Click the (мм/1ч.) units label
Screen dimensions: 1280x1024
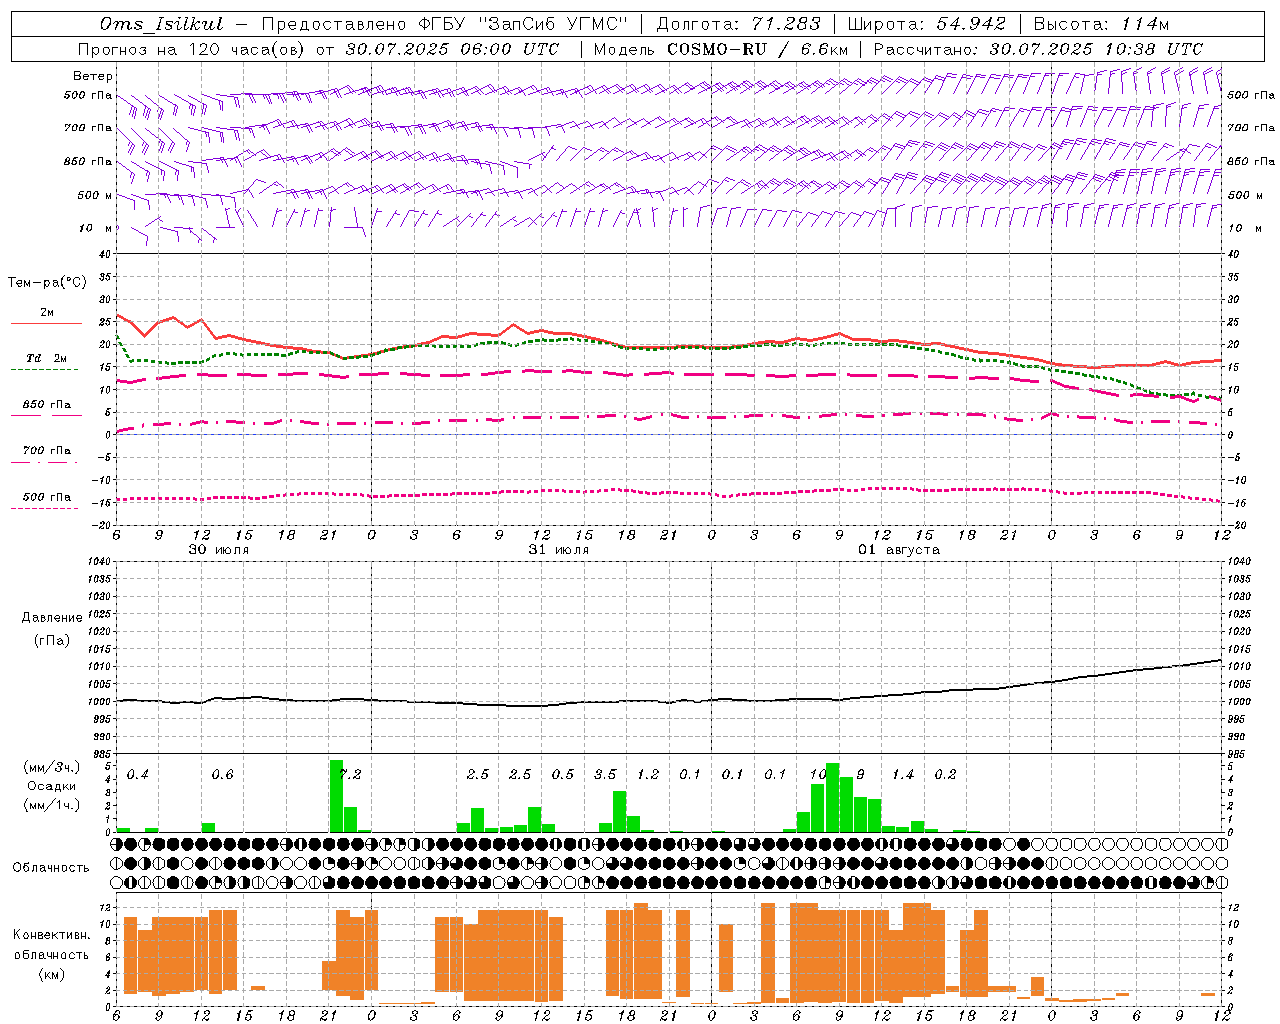(51, 805)
